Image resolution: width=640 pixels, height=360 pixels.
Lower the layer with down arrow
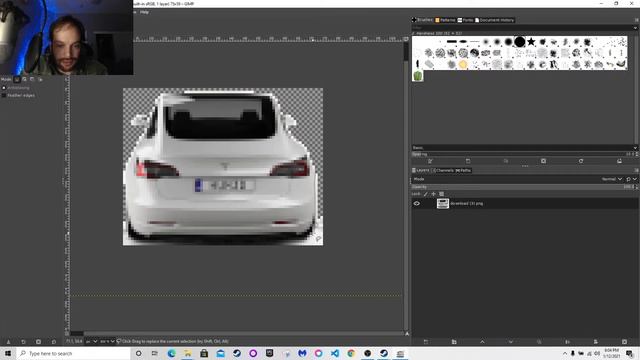[511, 342]
